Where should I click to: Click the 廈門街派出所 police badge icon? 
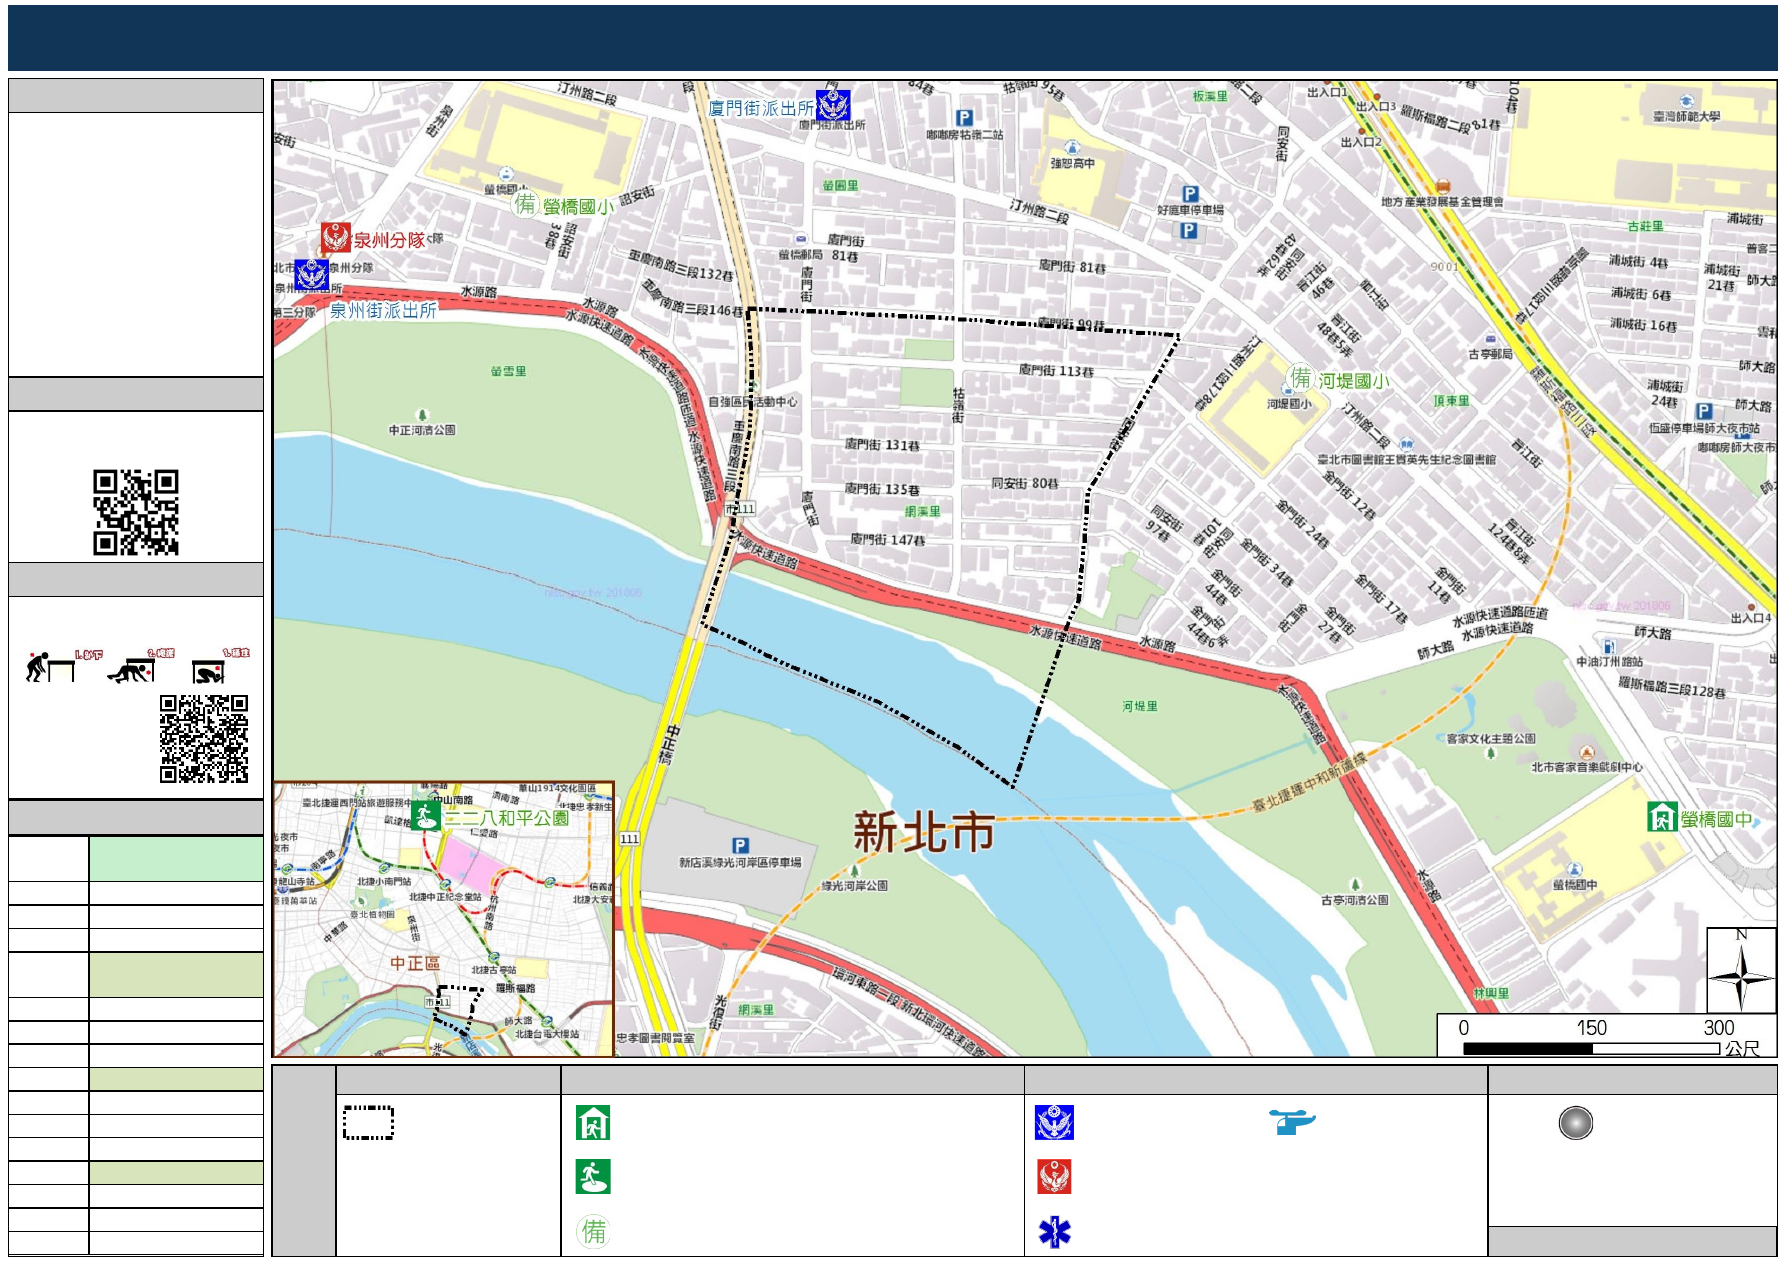point(833,105)
